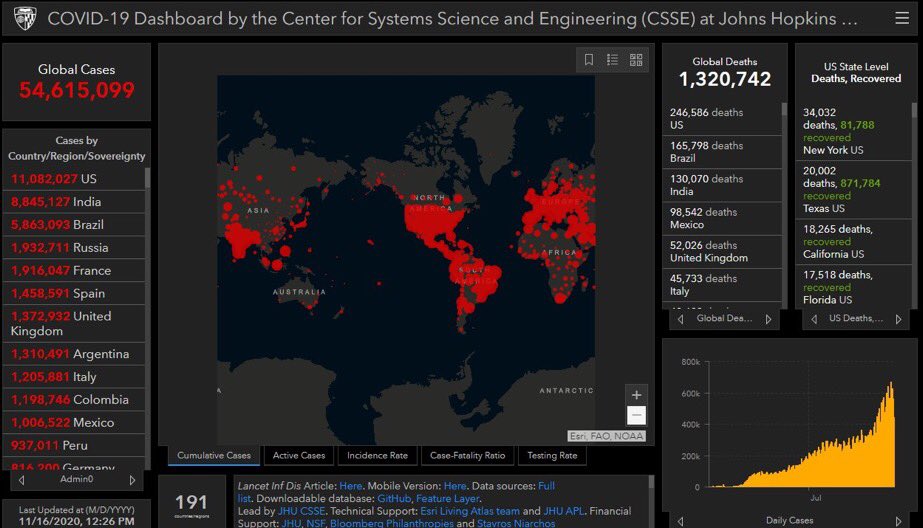
Task: Zoom in on the map with plus
Action: [x=636, y=394]
